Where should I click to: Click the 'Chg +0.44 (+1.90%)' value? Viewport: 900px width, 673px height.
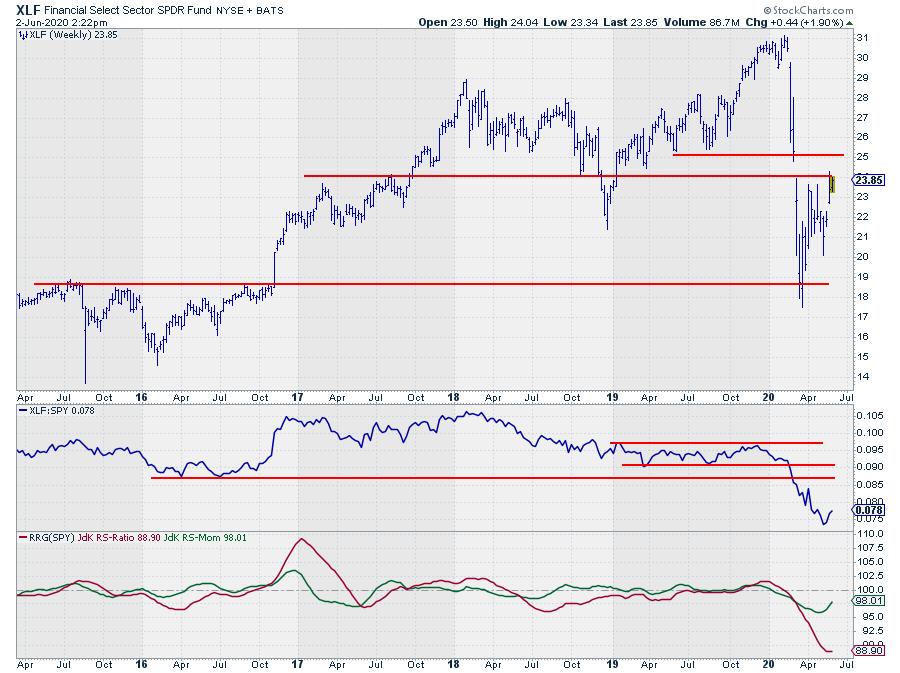point(794,22)
